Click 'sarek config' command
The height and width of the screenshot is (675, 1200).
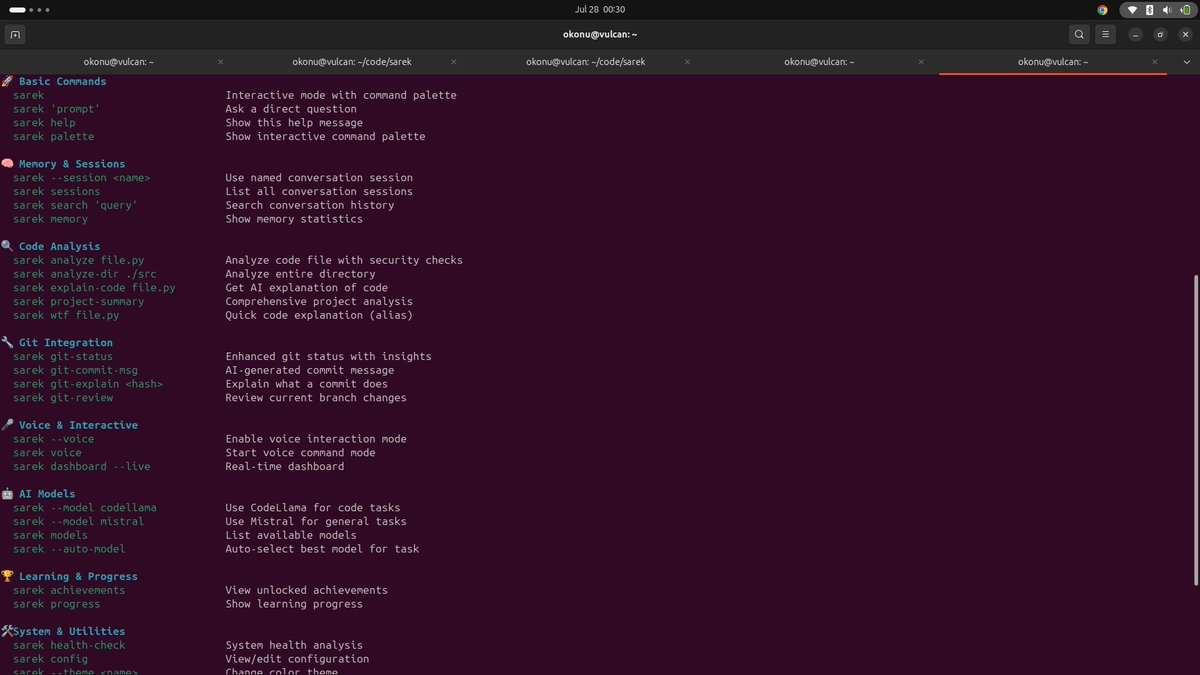50,659
